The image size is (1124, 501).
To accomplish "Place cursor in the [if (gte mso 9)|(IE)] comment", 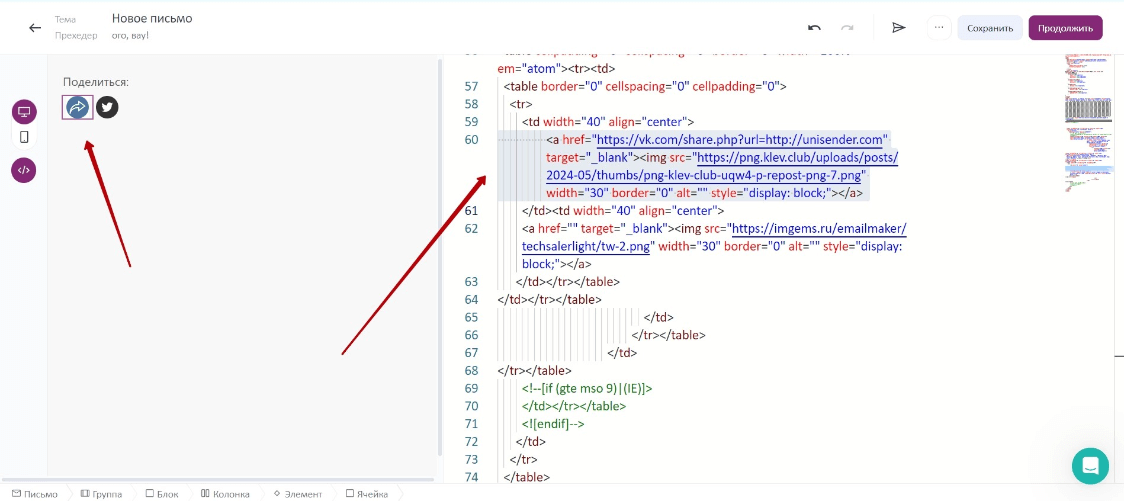I will (587, 388).
